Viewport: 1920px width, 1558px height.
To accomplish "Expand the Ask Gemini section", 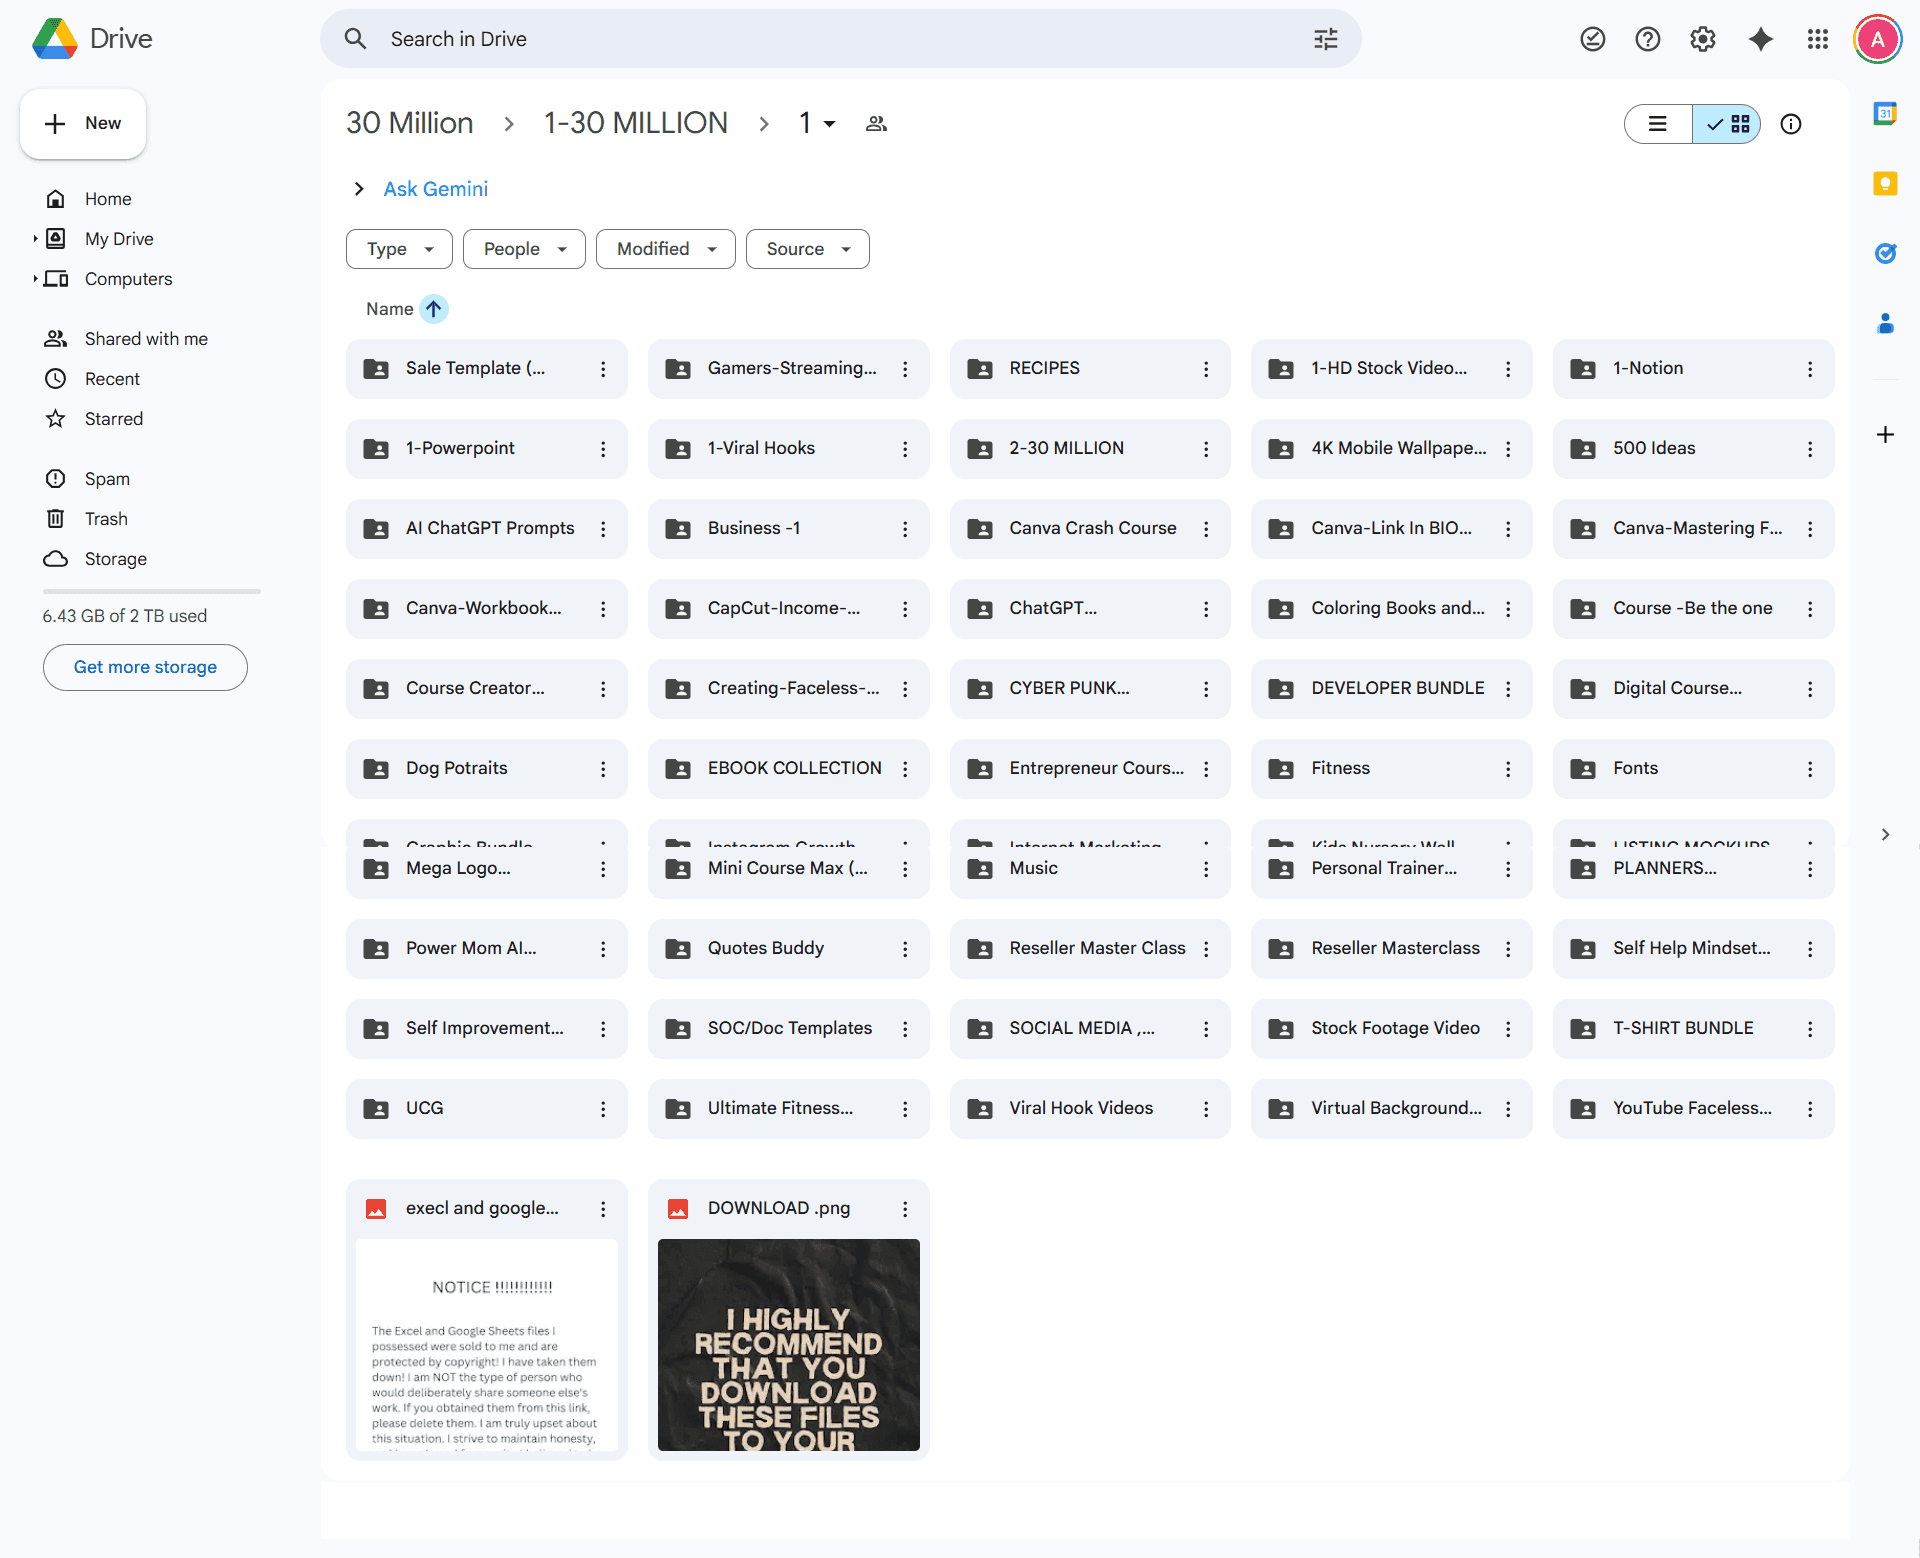I will (x=359, y=189).
